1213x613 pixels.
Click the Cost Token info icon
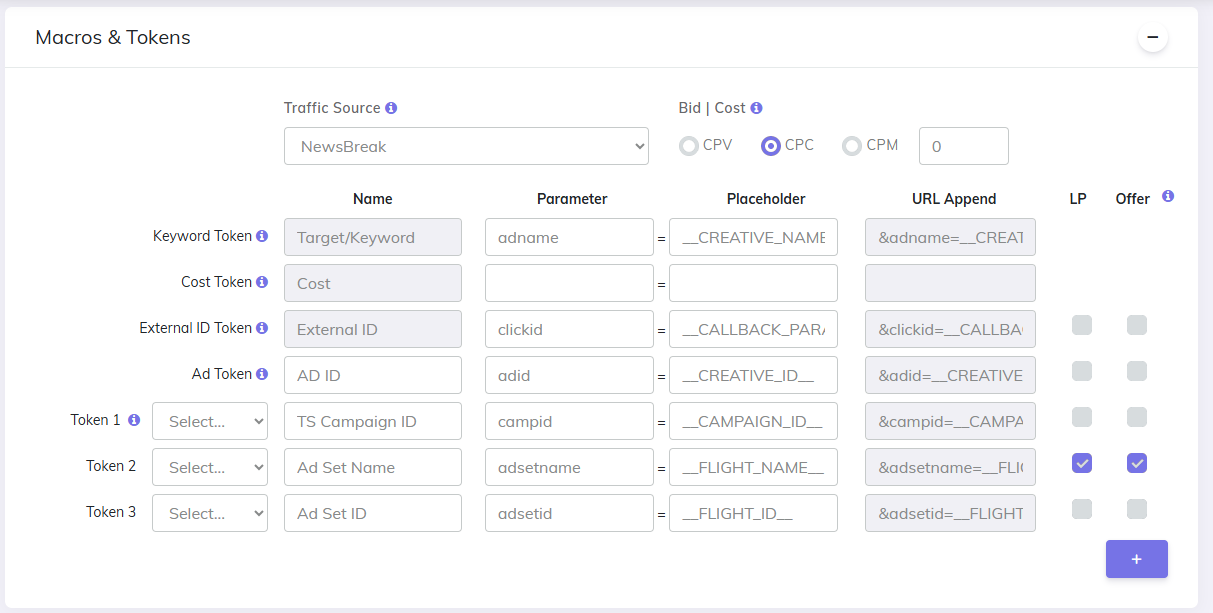click(262, 281)
